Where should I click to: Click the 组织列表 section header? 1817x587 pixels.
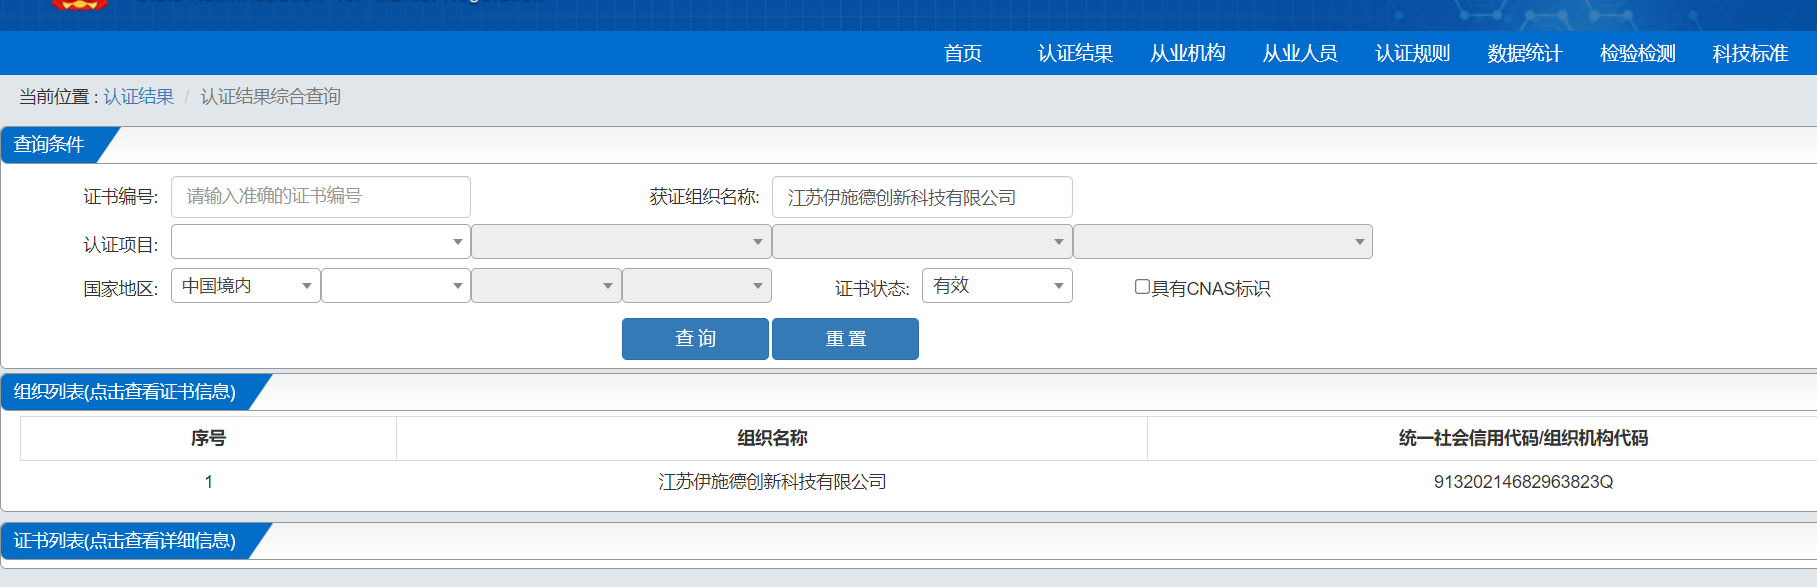[x=125, y=392]
